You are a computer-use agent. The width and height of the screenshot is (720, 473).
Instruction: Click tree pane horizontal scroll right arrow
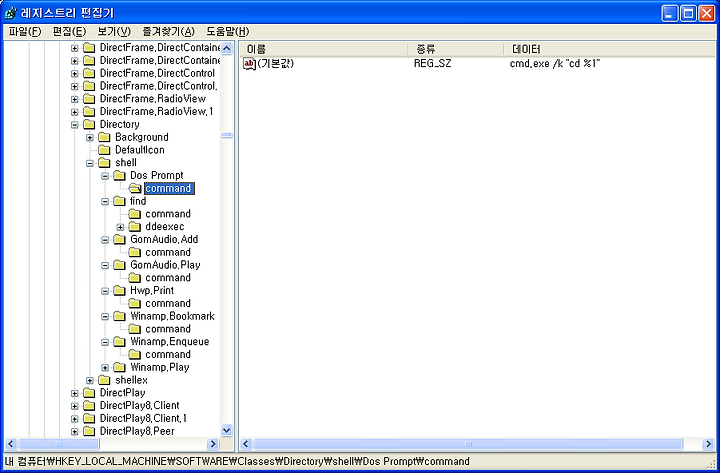[213, 444]
